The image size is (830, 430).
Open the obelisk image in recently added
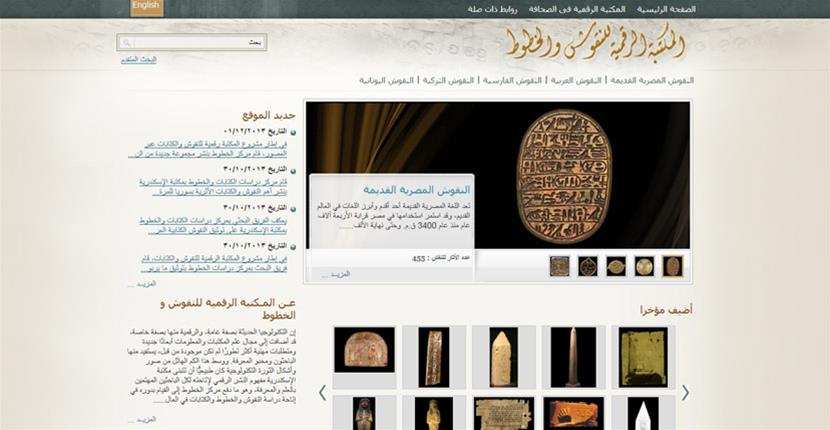[x=572, y=356]
